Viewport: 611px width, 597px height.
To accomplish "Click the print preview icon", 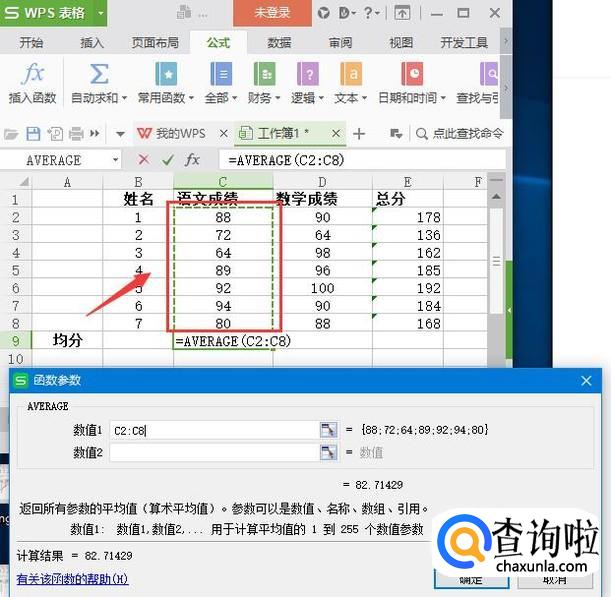I will coord(55,134).
